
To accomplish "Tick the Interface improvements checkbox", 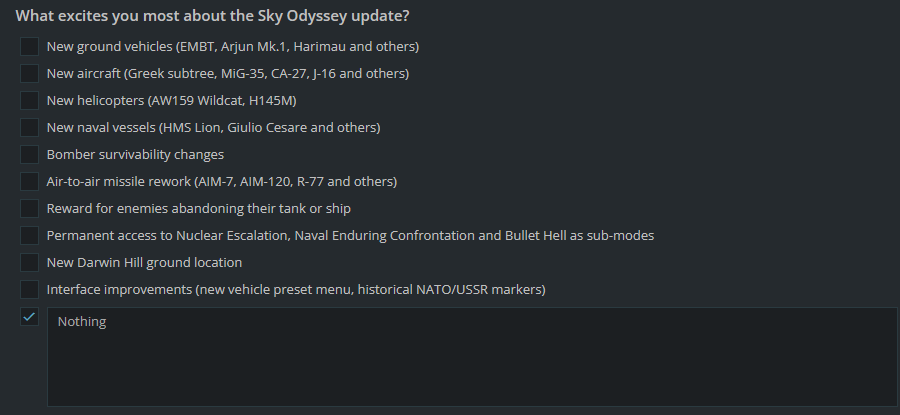I will click(x=29, y=289).
